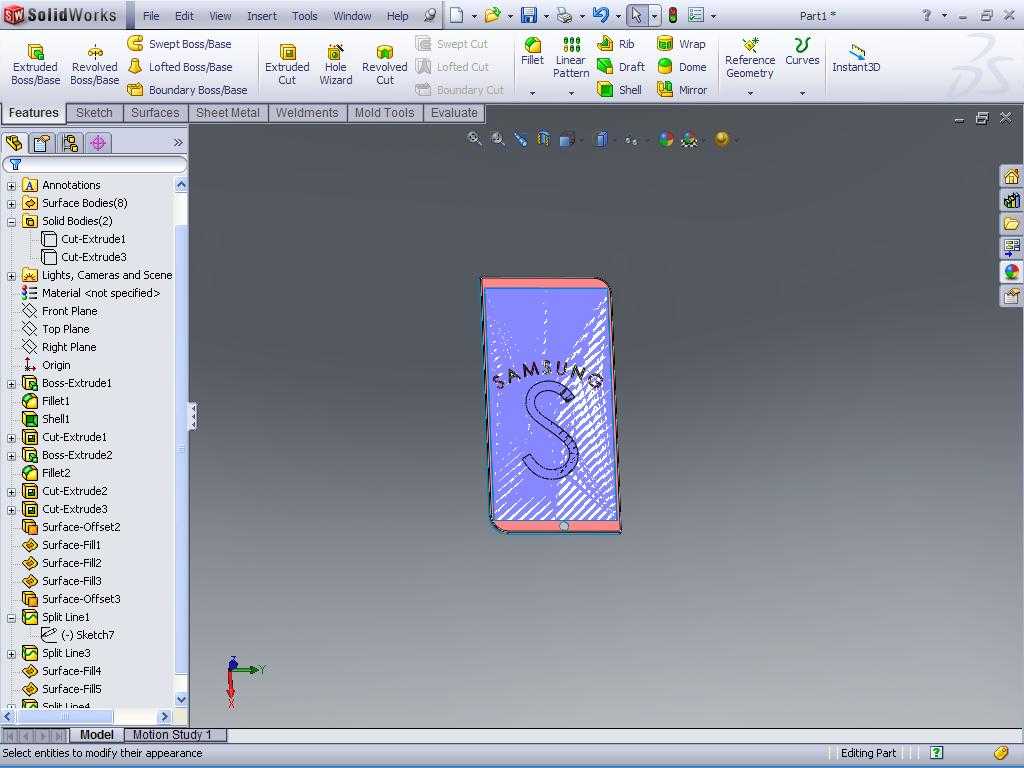The width and height of the screenshot is (1024, 768).
Task: Select the Linear Pattern tool
Action: pos(571,57)
